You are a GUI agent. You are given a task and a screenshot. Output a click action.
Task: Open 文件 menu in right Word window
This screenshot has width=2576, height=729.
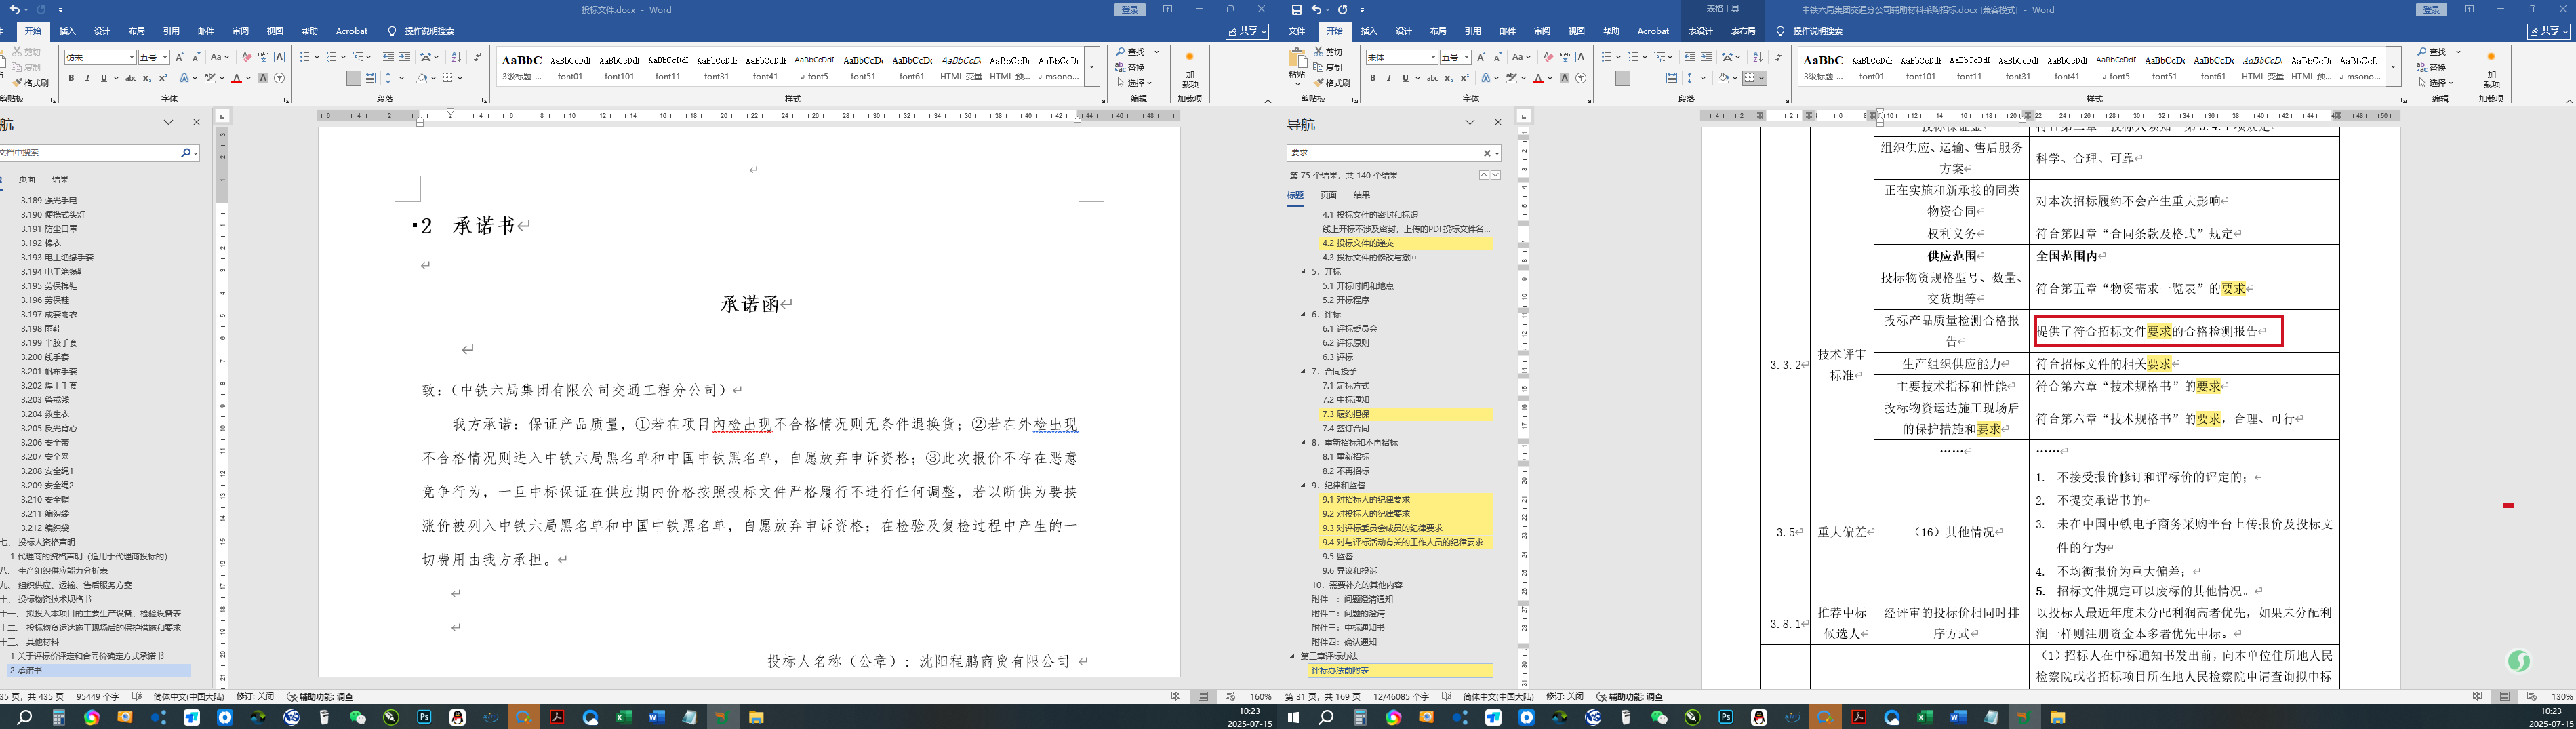pyautogui.click(x=1297, y=32)
